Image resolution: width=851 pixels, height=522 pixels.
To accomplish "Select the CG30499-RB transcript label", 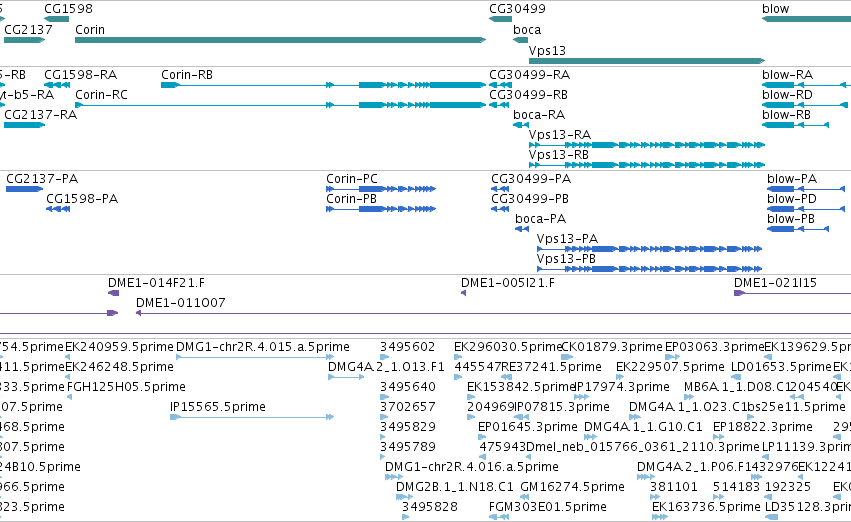I will coord(529,94).
